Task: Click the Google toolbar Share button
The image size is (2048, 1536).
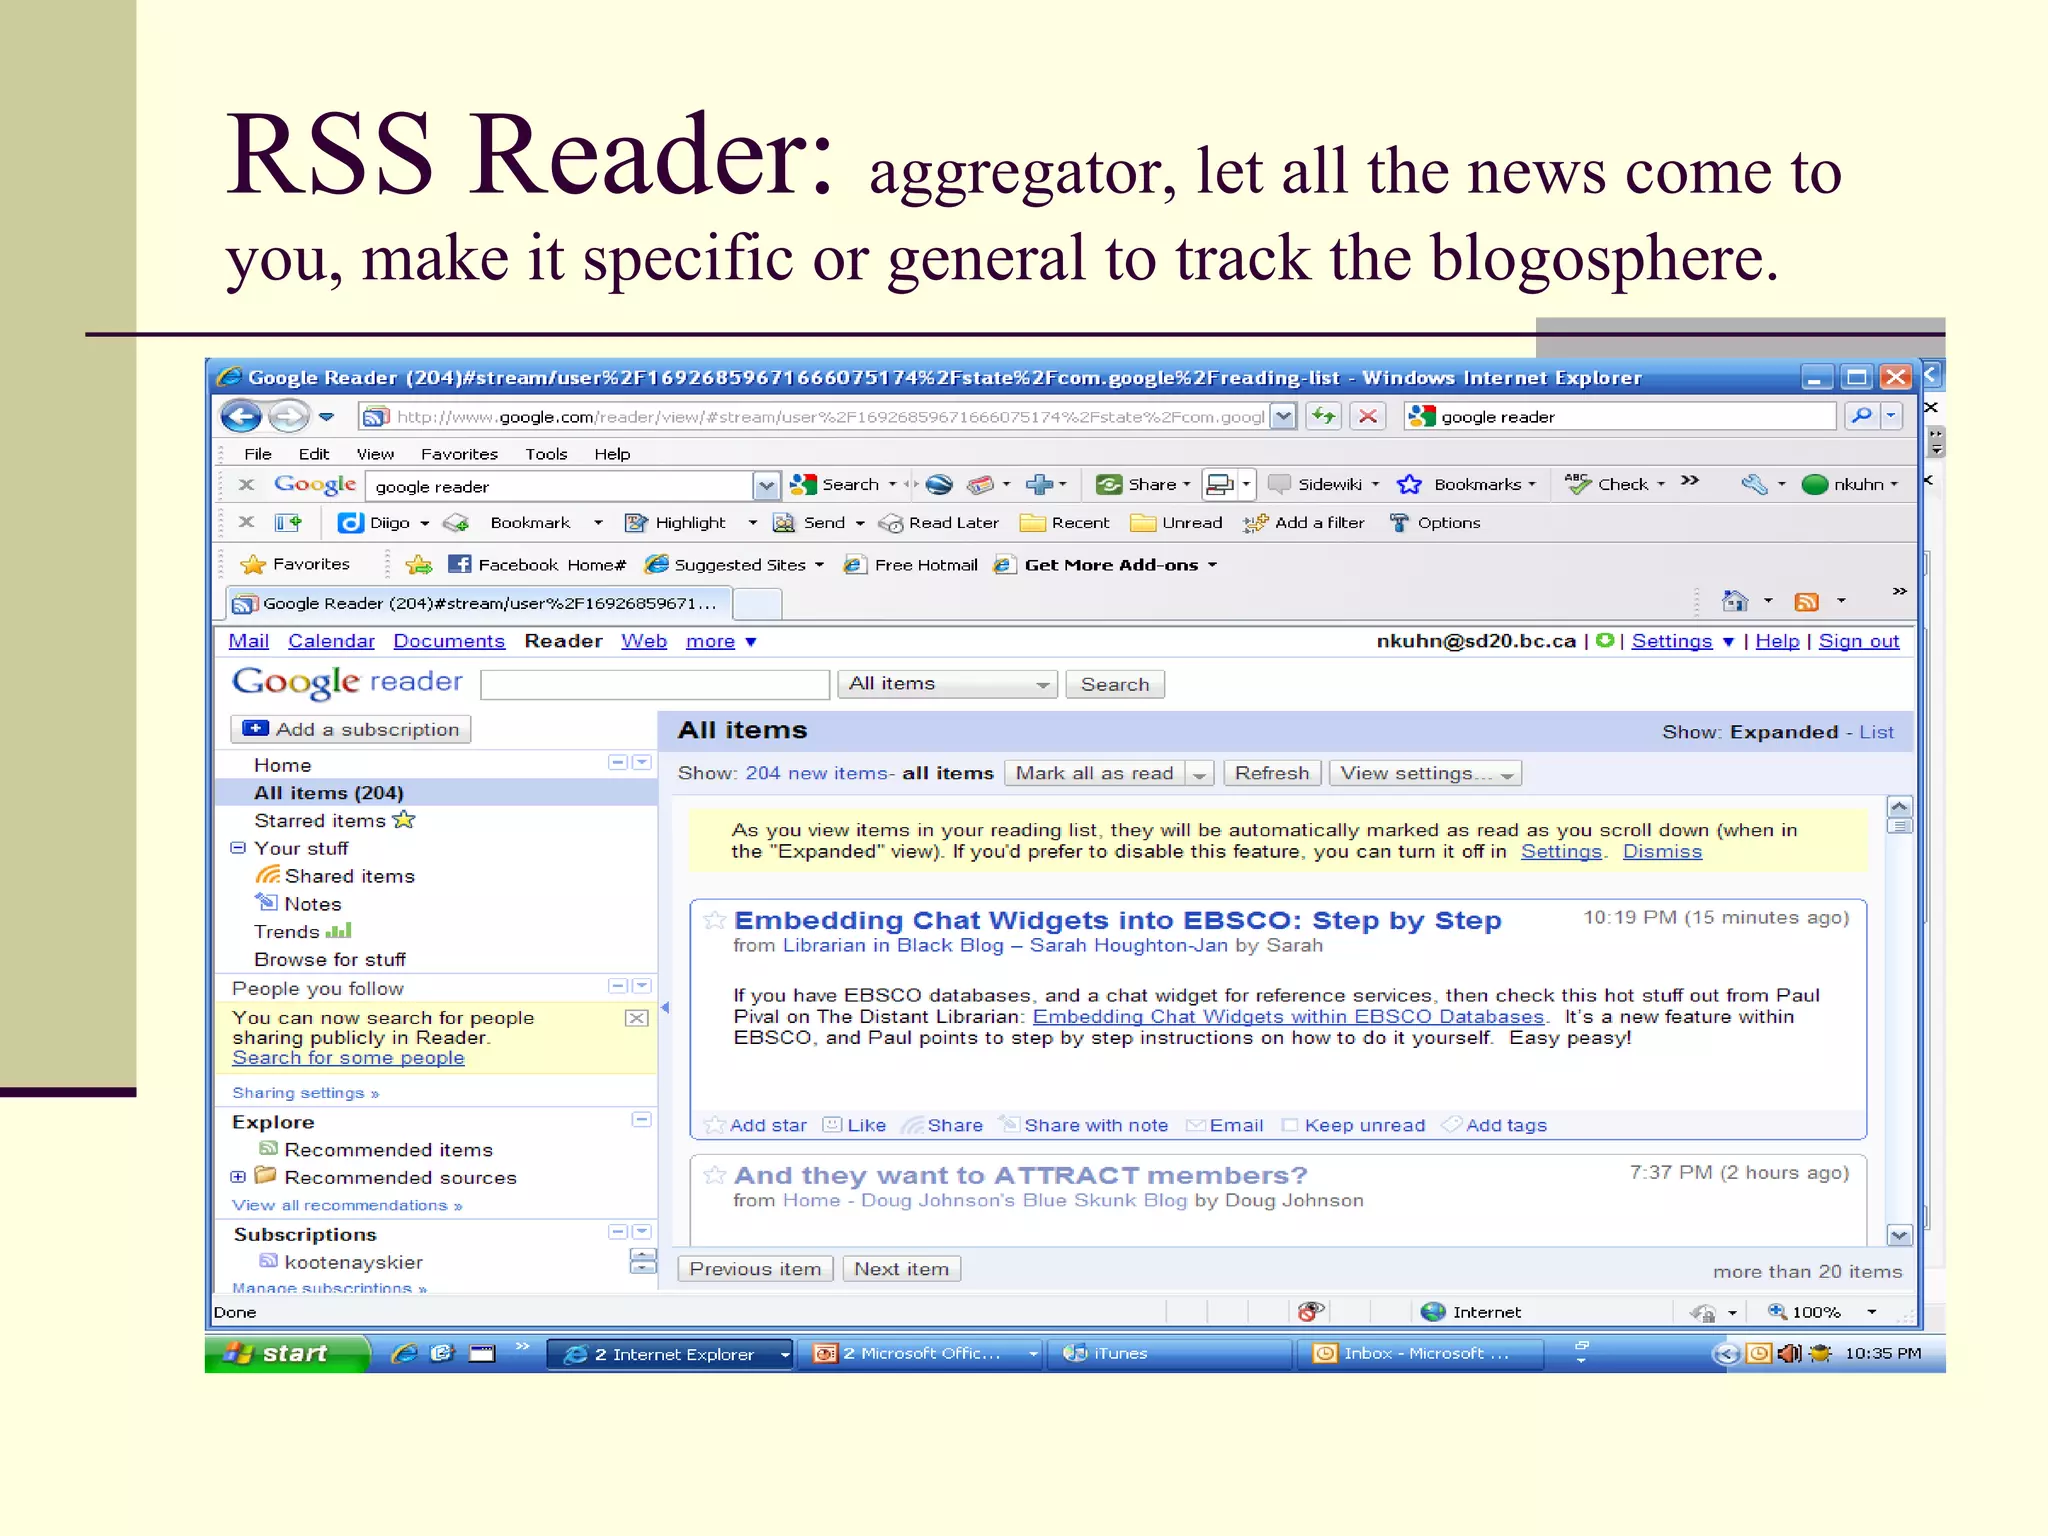Action: [1143, 485]
